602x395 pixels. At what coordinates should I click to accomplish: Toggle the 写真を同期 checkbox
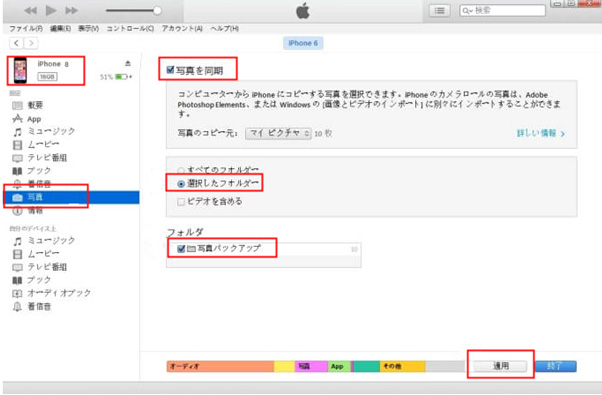coord(170,70)
